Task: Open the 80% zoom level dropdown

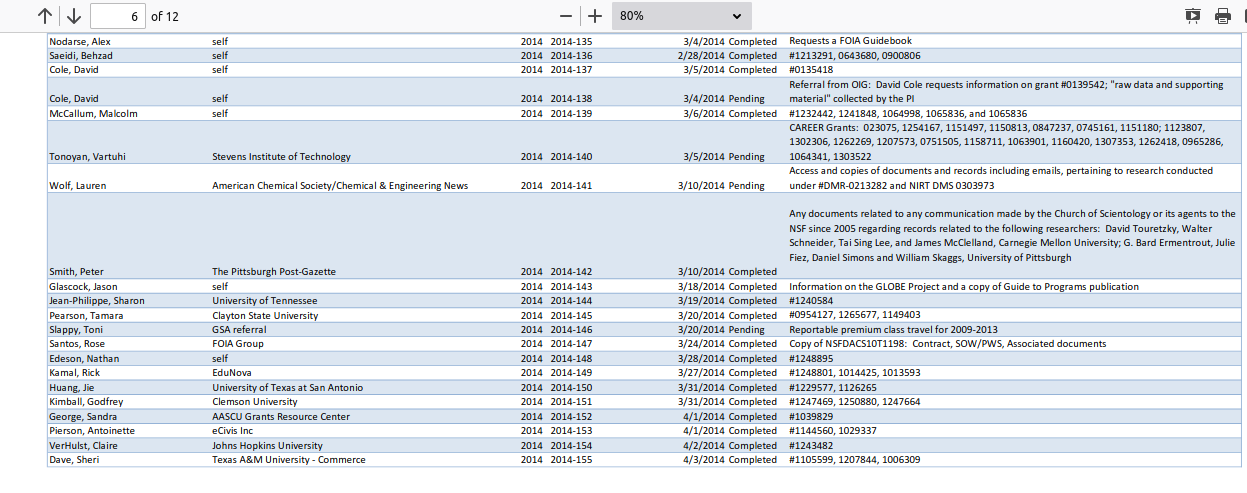Action: [x=681, y=16]
